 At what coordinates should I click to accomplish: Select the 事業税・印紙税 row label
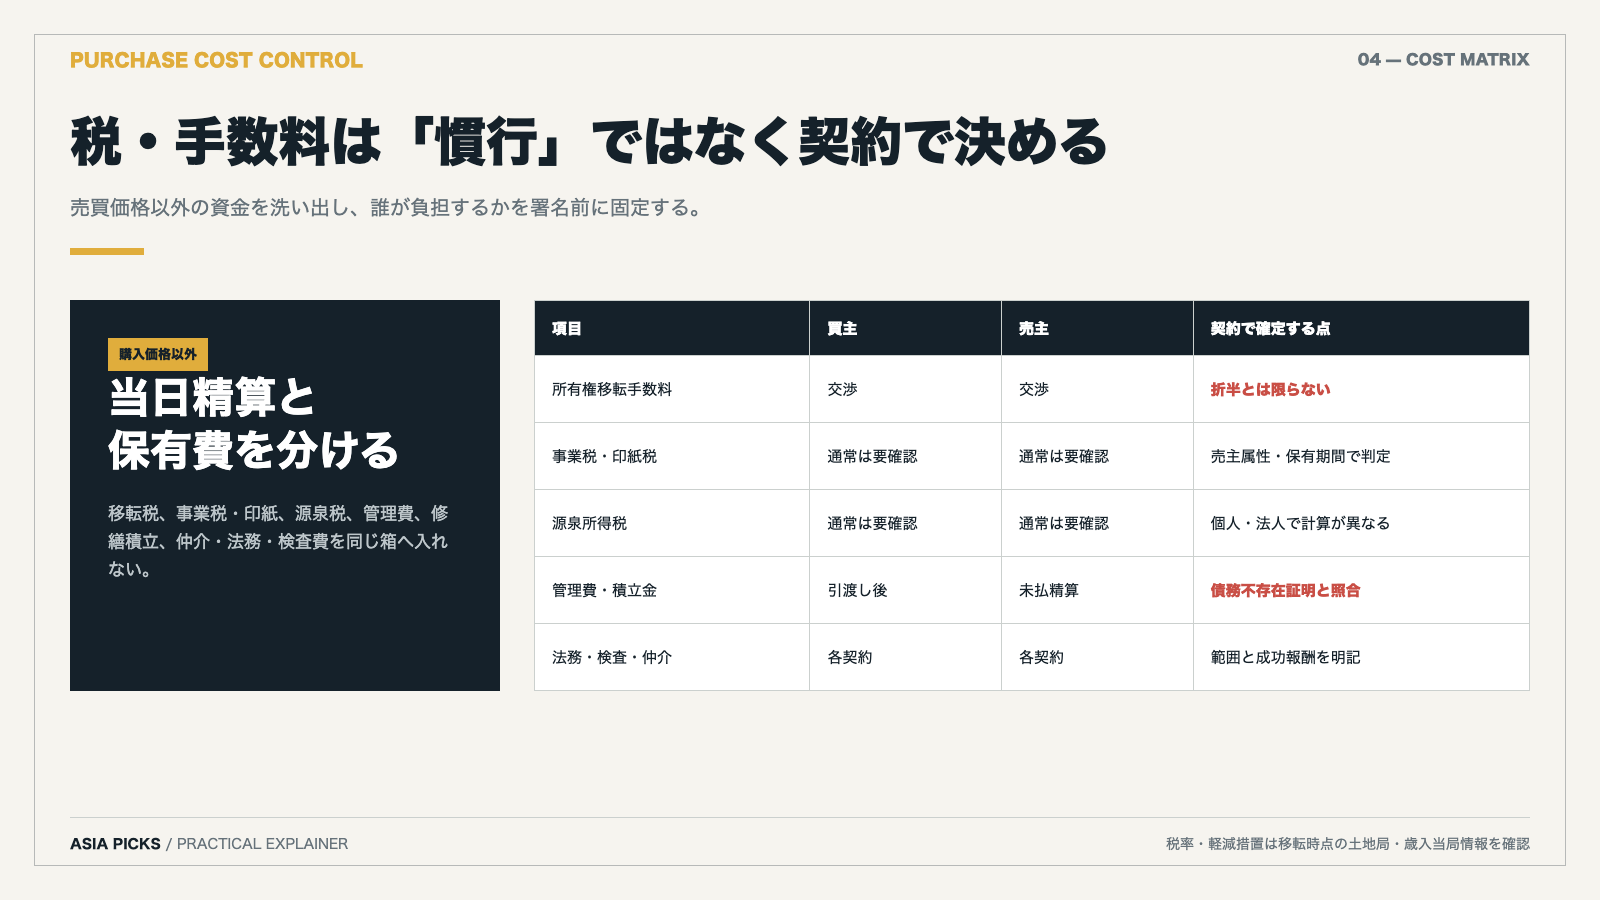coord(605,456)
